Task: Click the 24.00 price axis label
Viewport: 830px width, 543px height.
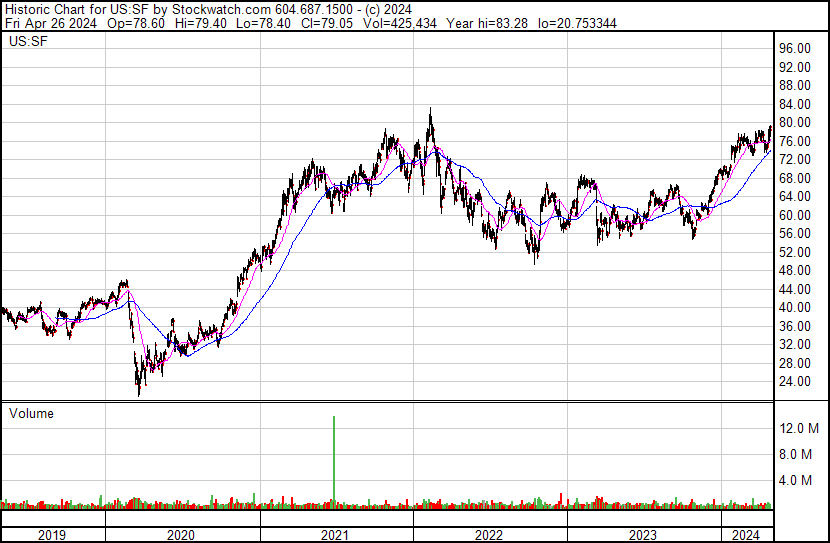Action: [x=795, y=382]
